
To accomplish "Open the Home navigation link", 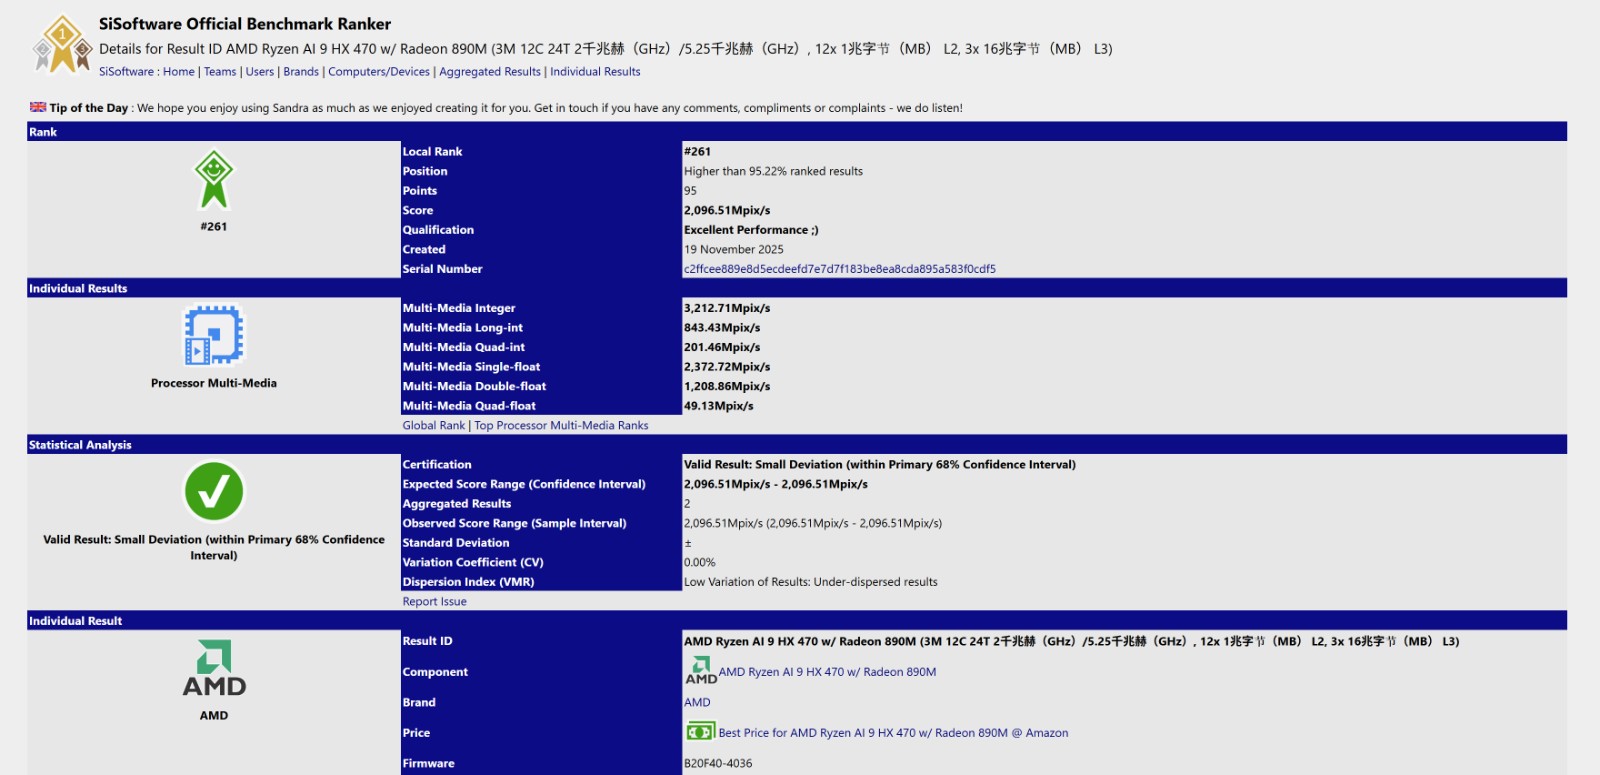I will pos(179,72).
